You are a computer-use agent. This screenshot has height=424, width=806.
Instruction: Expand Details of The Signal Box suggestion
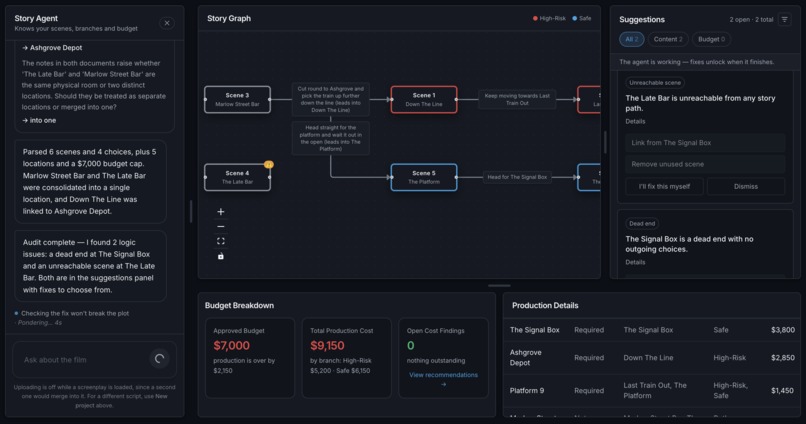635,262
